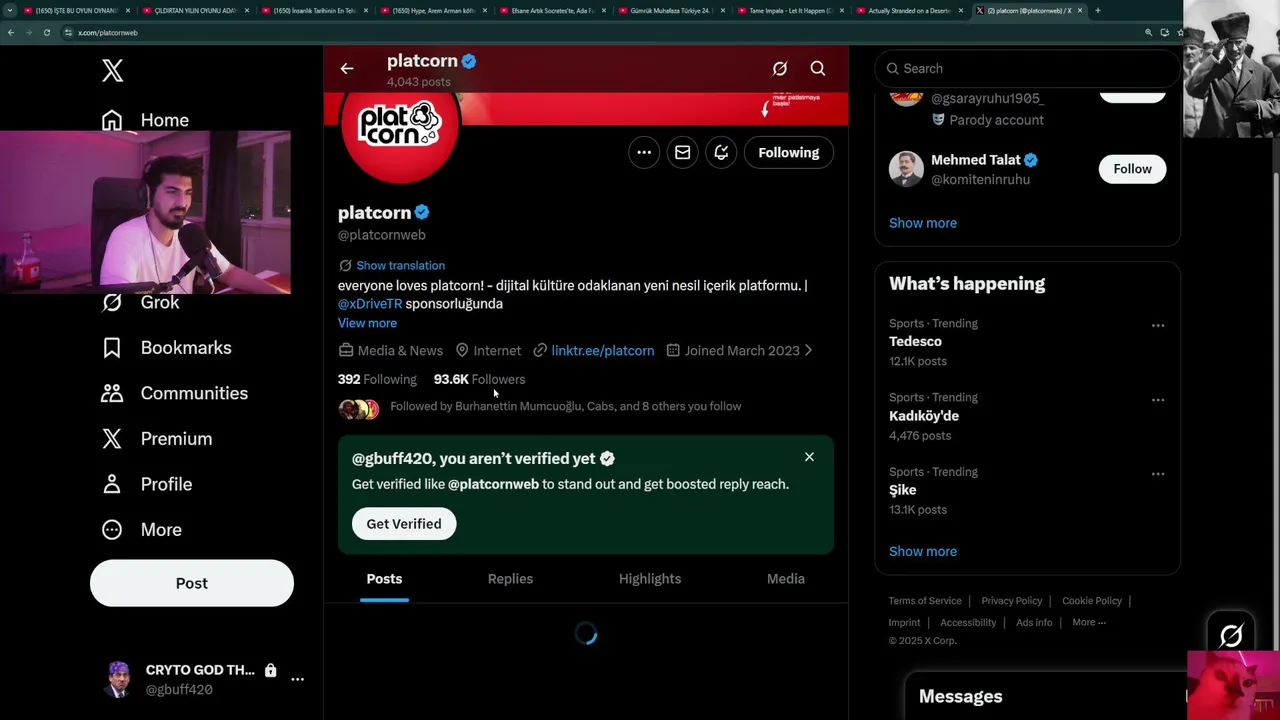Open the @xDriveTR mention link
The height and width of the screenshot is (720, 1280).
(370, 303)
